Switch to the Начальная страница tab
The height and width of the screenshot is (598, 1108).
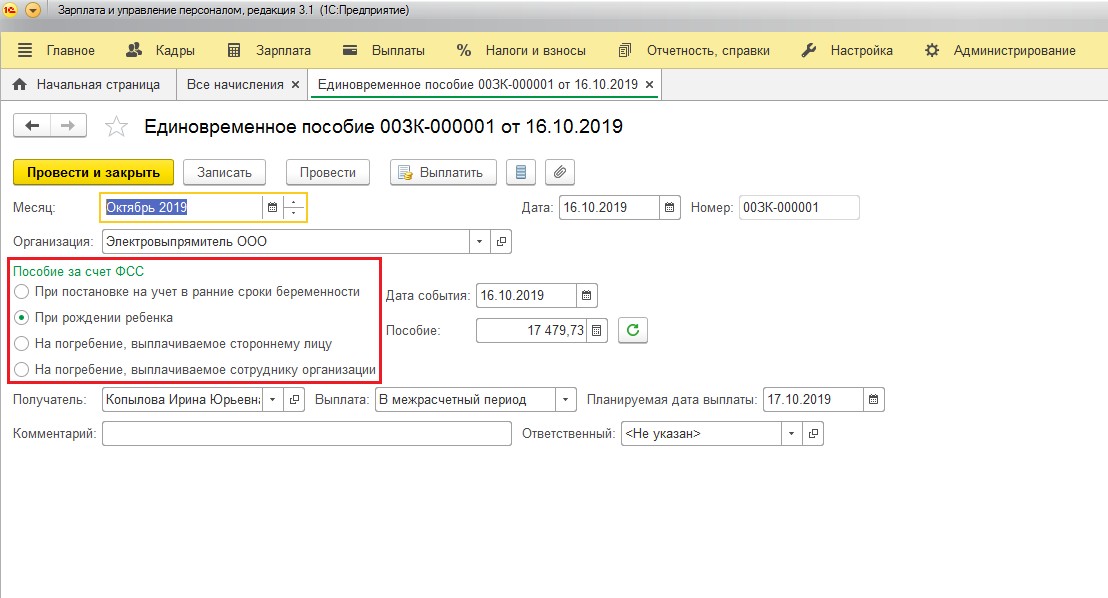86,85
